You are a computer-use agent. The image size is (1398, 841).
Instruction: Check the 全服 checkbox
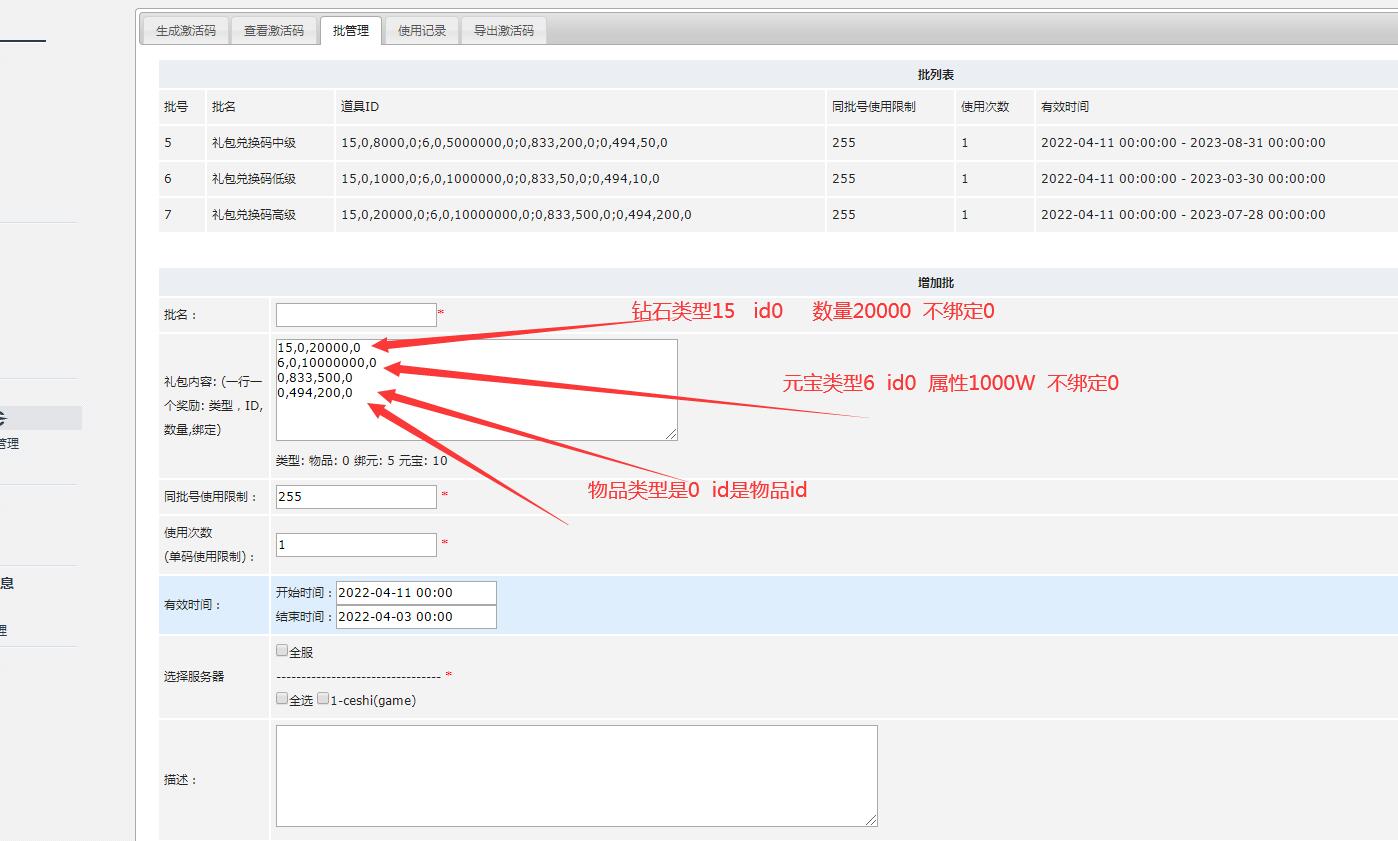coord(282,651)
